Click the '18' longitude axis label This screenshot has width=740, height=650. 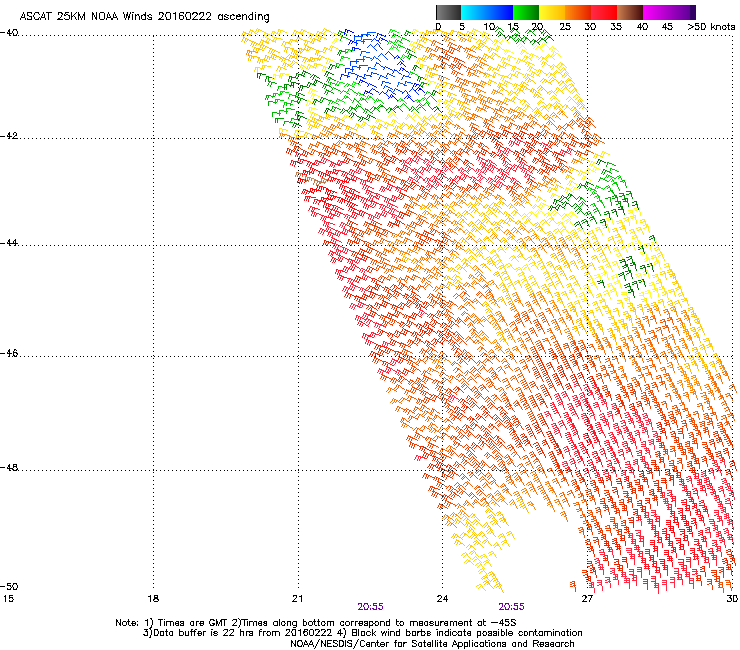pyautogui.click(x=153, y=599)
